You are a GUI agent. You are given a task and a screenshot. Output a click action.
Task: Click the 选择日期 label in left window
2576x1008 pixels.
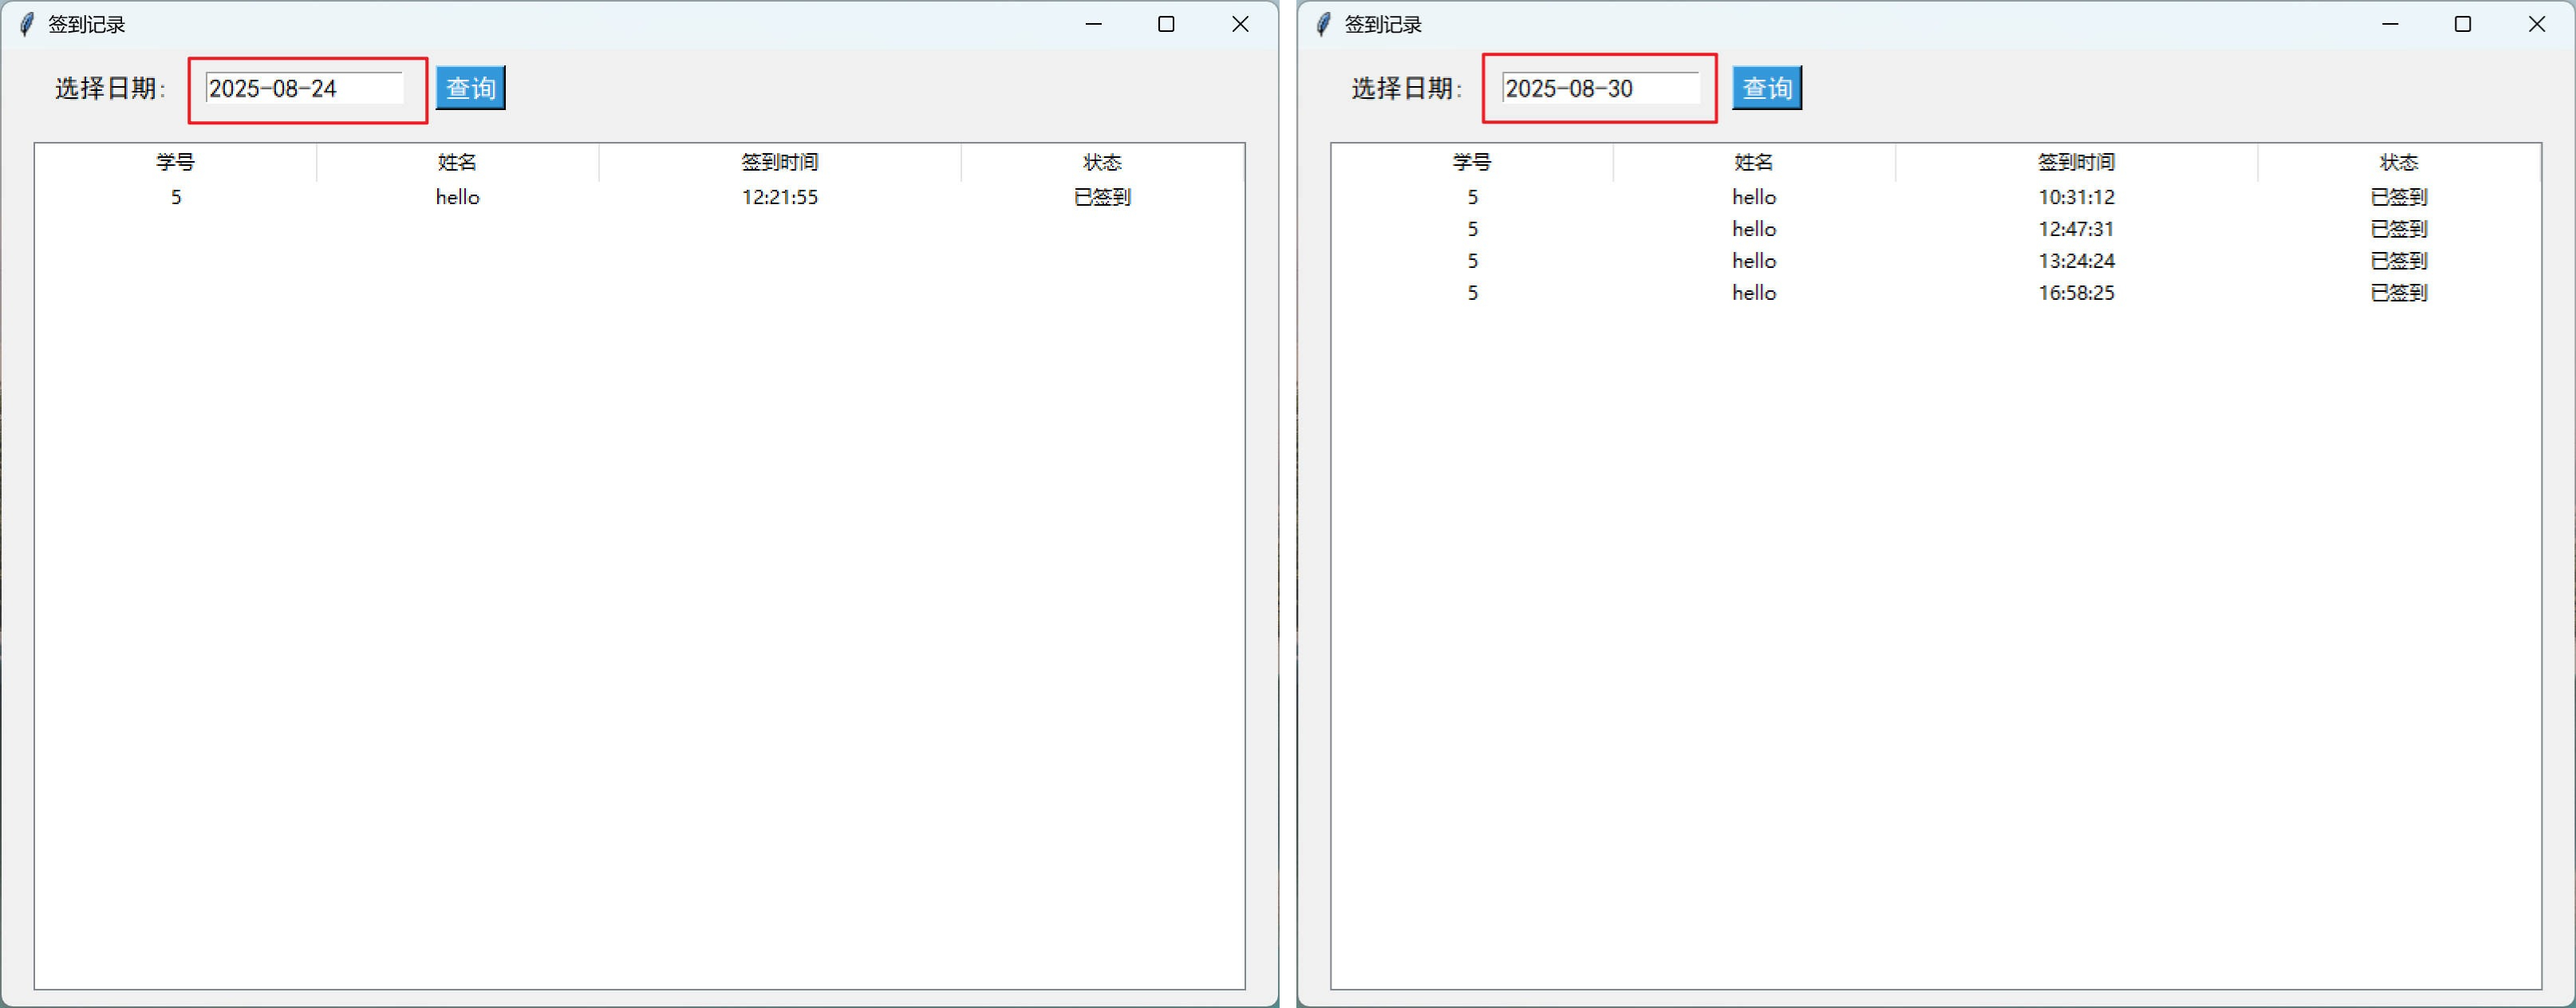click(110, 88)
